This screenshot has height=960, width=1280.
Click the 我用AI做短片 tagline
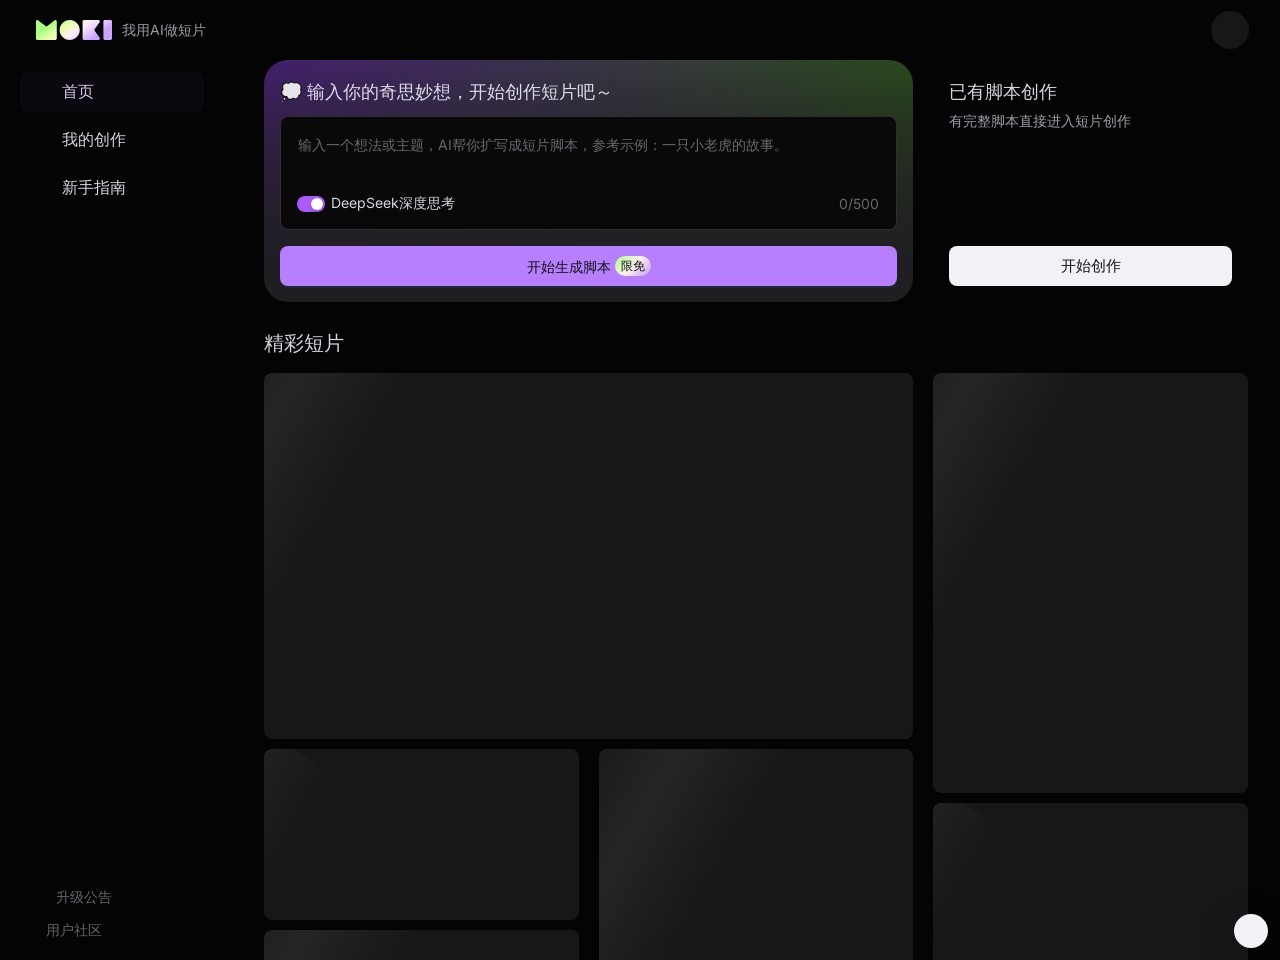coord(164,30)
